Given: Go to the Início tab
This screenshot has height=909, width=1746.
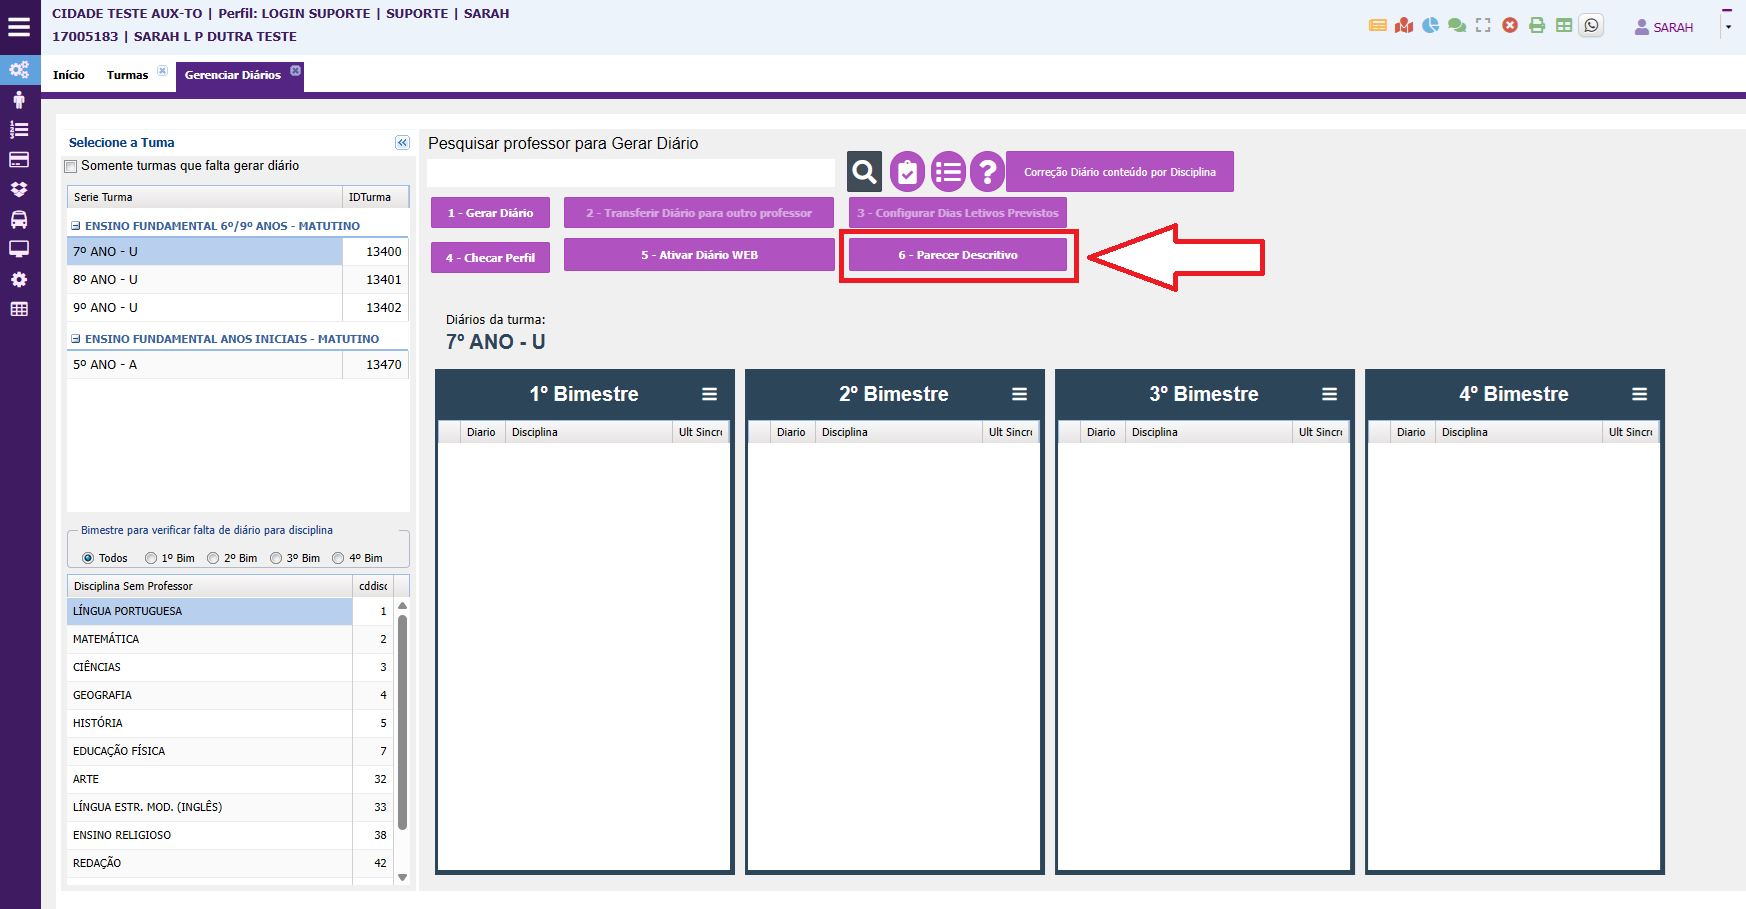Looking at the screenshot, I should [69, 75].
